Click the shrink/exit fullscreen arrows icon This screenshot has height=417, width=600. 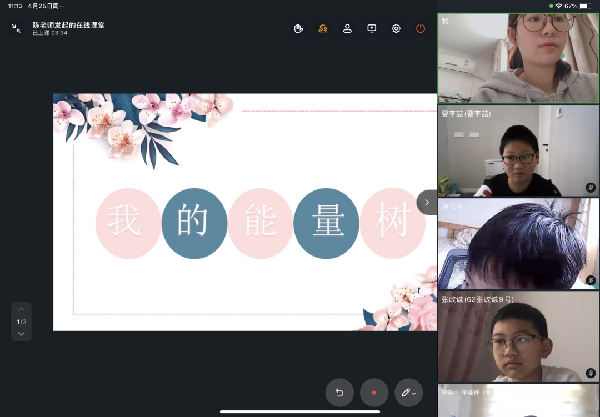(16, 28)
